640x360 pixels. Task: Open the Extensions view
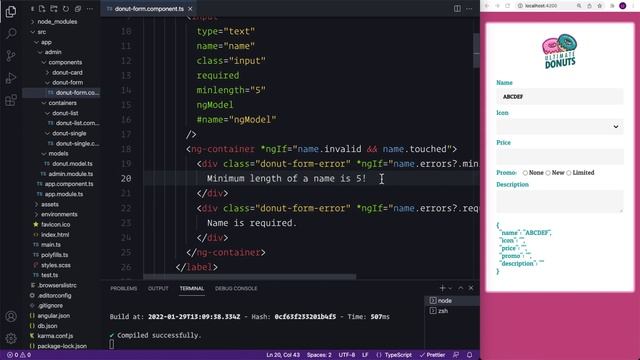pyautogui.click(x=11, y=100)
